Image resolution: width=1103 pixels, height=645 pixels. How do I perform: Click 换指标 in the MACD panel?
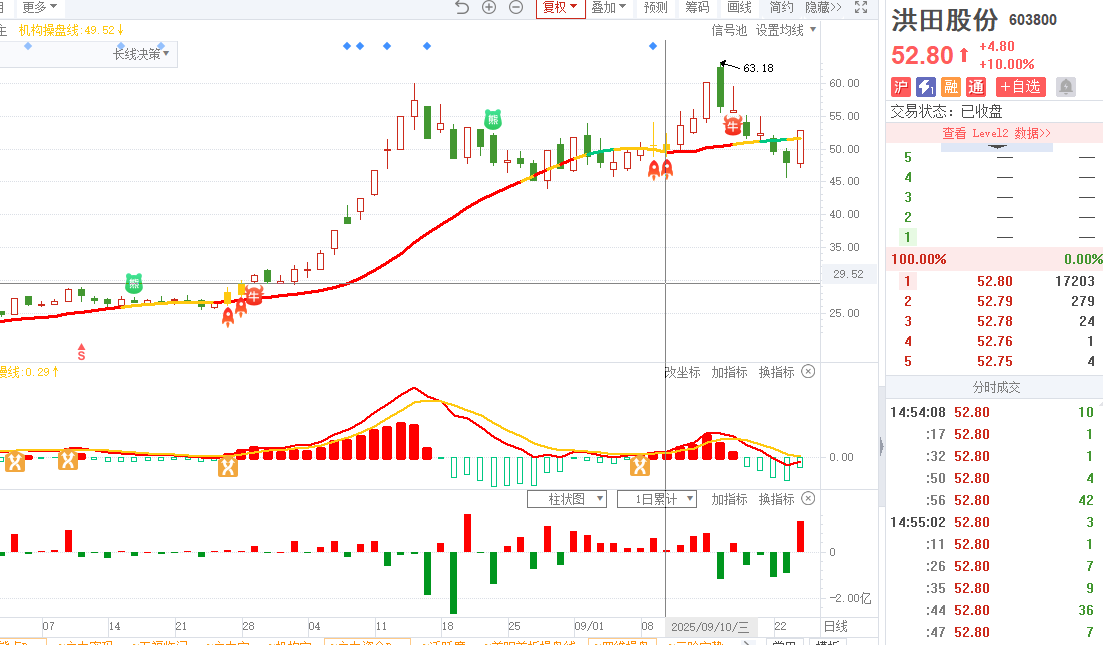(776, 372)
